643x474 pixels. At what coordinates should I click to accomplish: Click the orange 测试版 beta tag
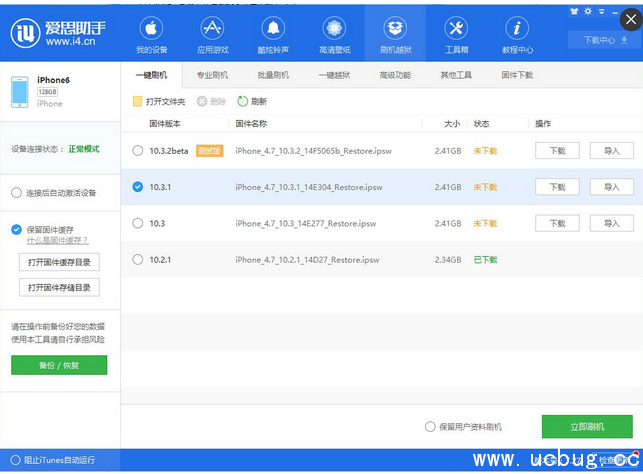(x=210, y=151)
